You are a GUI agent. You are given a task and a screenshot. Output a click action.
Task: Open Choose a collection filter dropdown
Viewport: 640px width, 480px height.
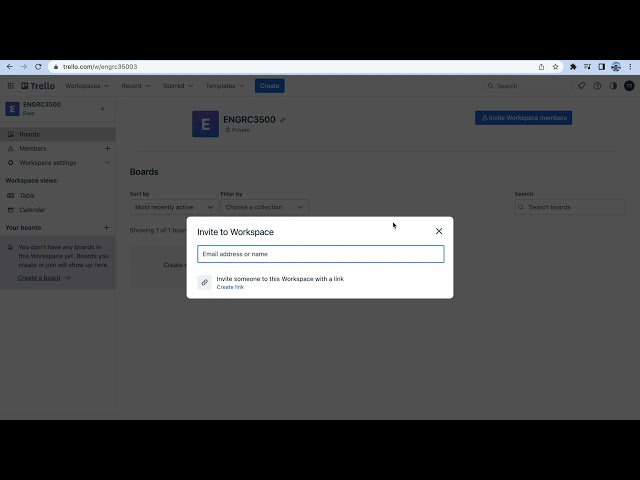click(x=264, y=207)
